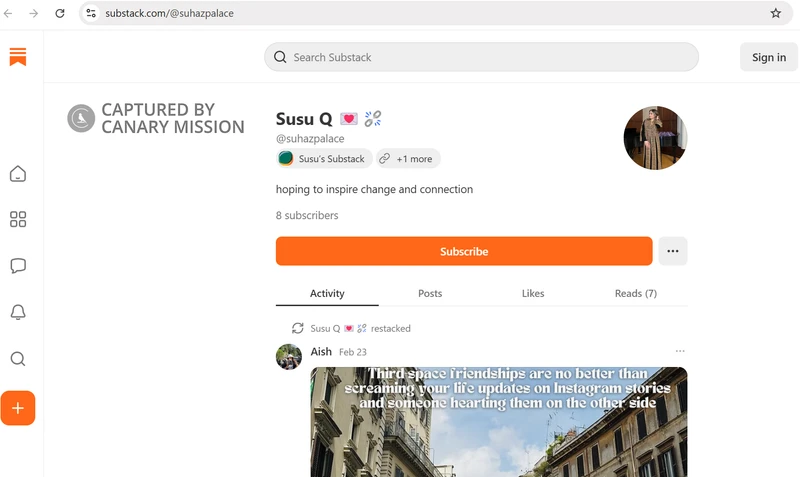Click the browser address bar URL

pos(169,13)
